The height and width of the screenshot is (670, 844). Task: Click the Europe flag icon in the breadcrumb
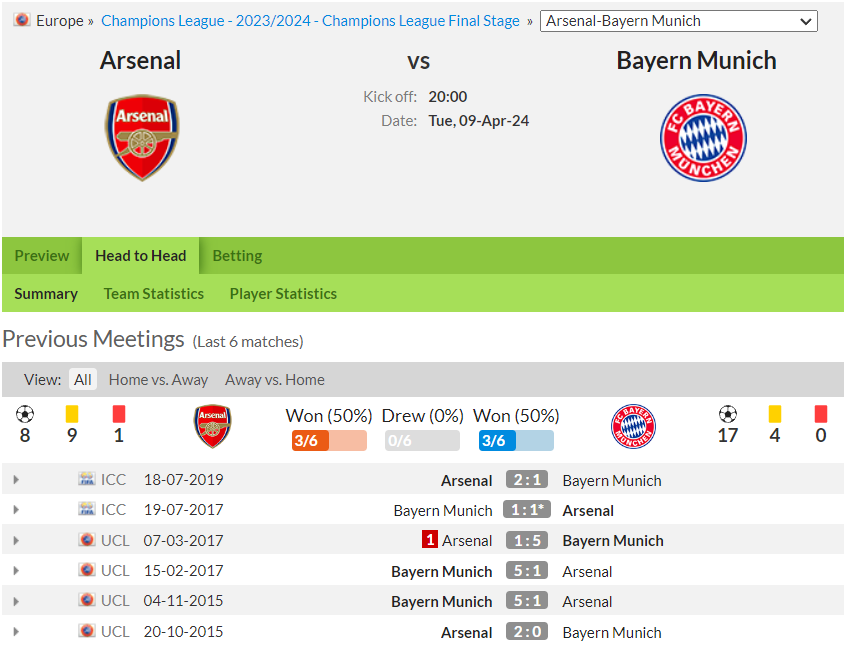(x=22, y=20)
